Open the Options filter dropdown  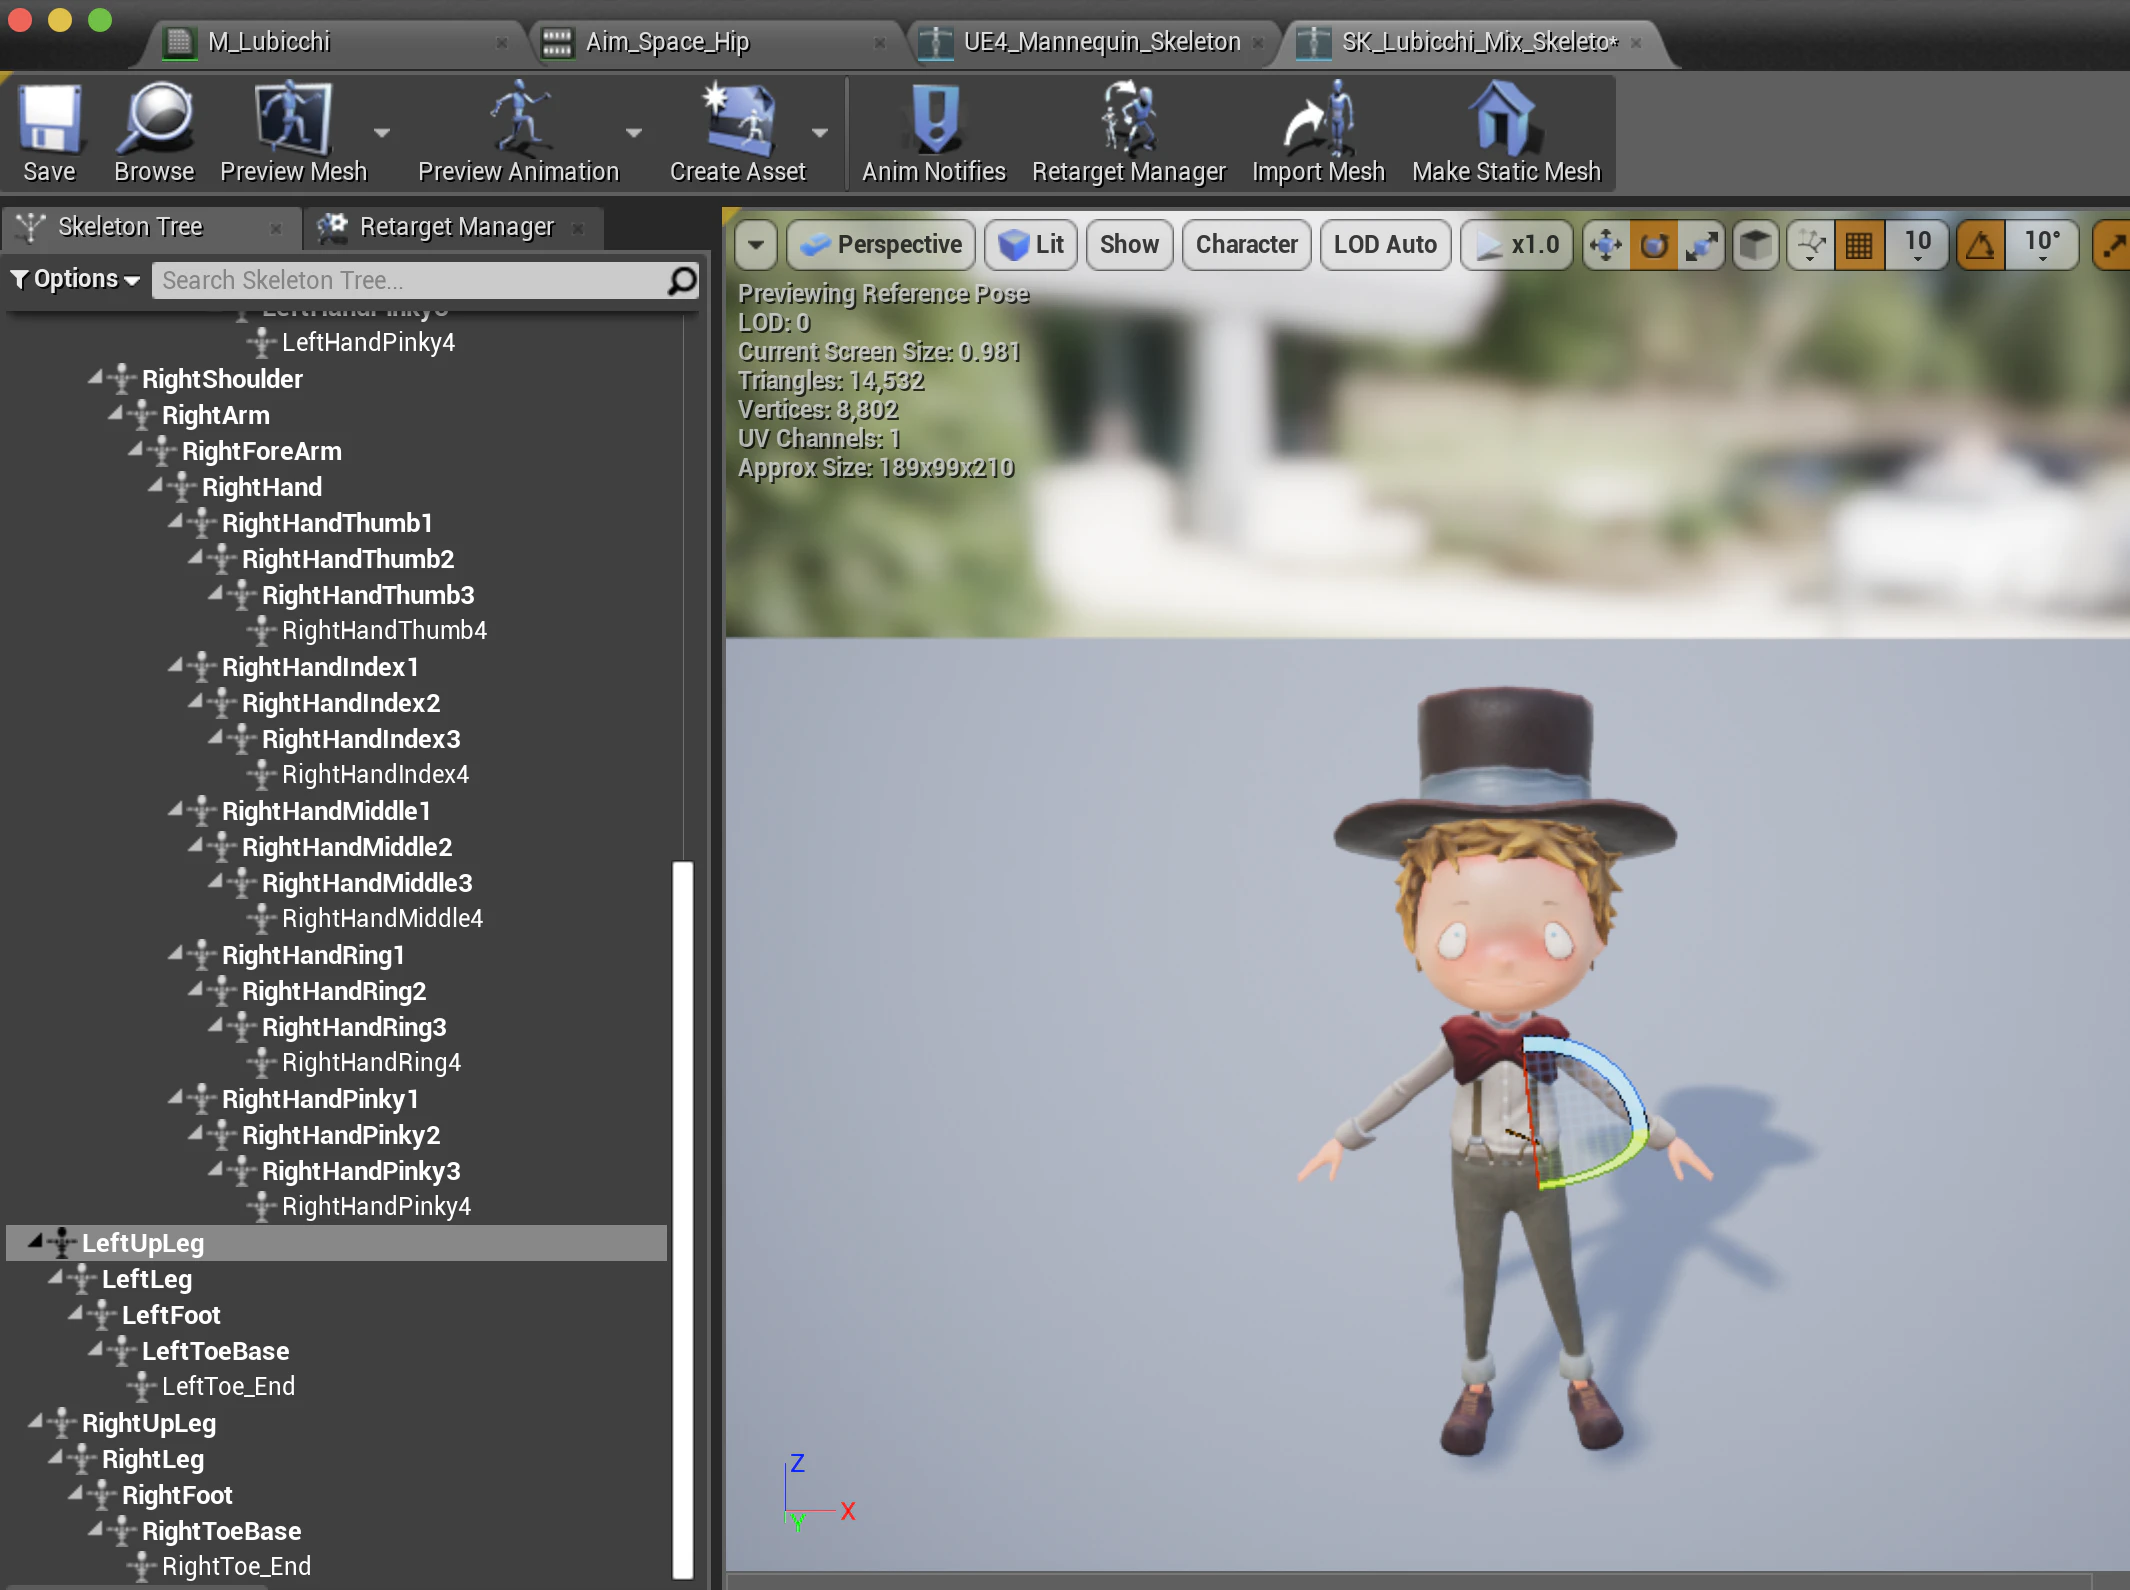[x=75, y=279]
